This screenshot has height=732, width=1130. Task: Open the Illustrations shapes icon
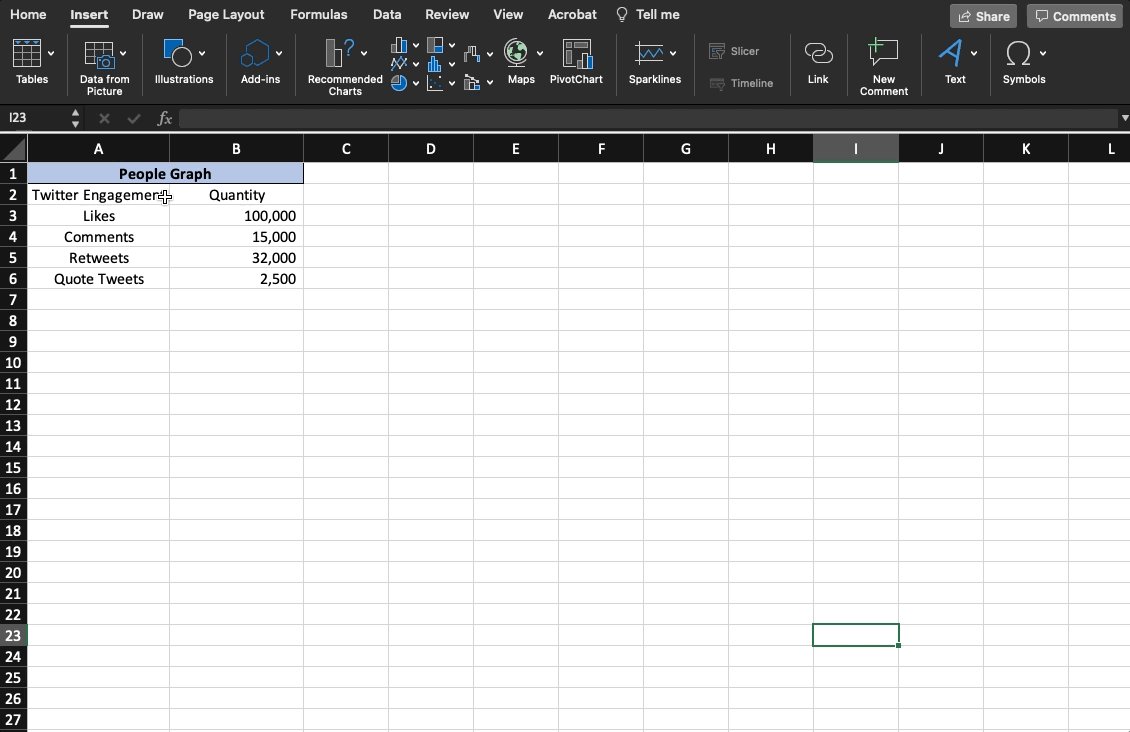[x=177, y=53]
